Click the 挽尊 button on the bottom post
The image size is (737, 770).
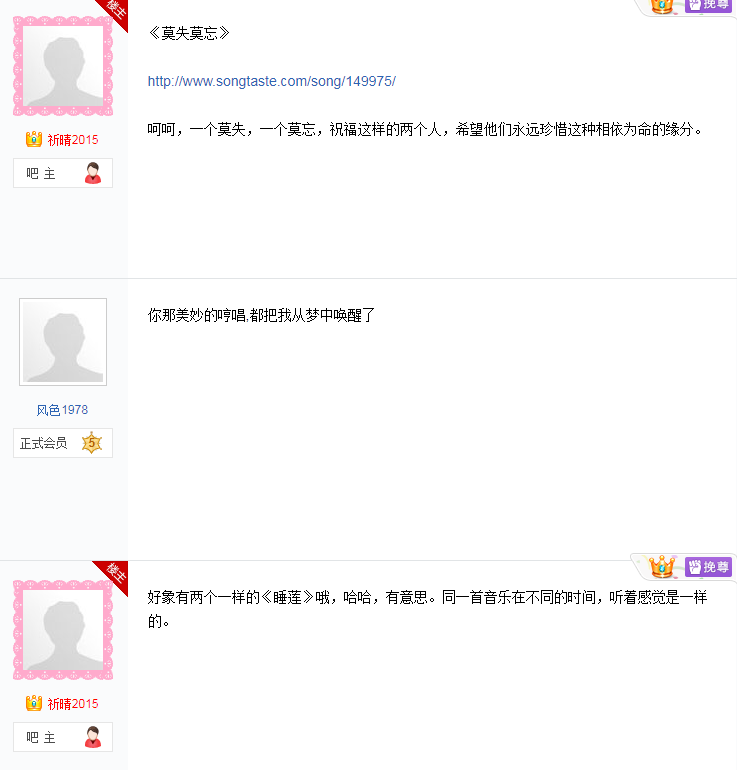click(x=708, y=567)
